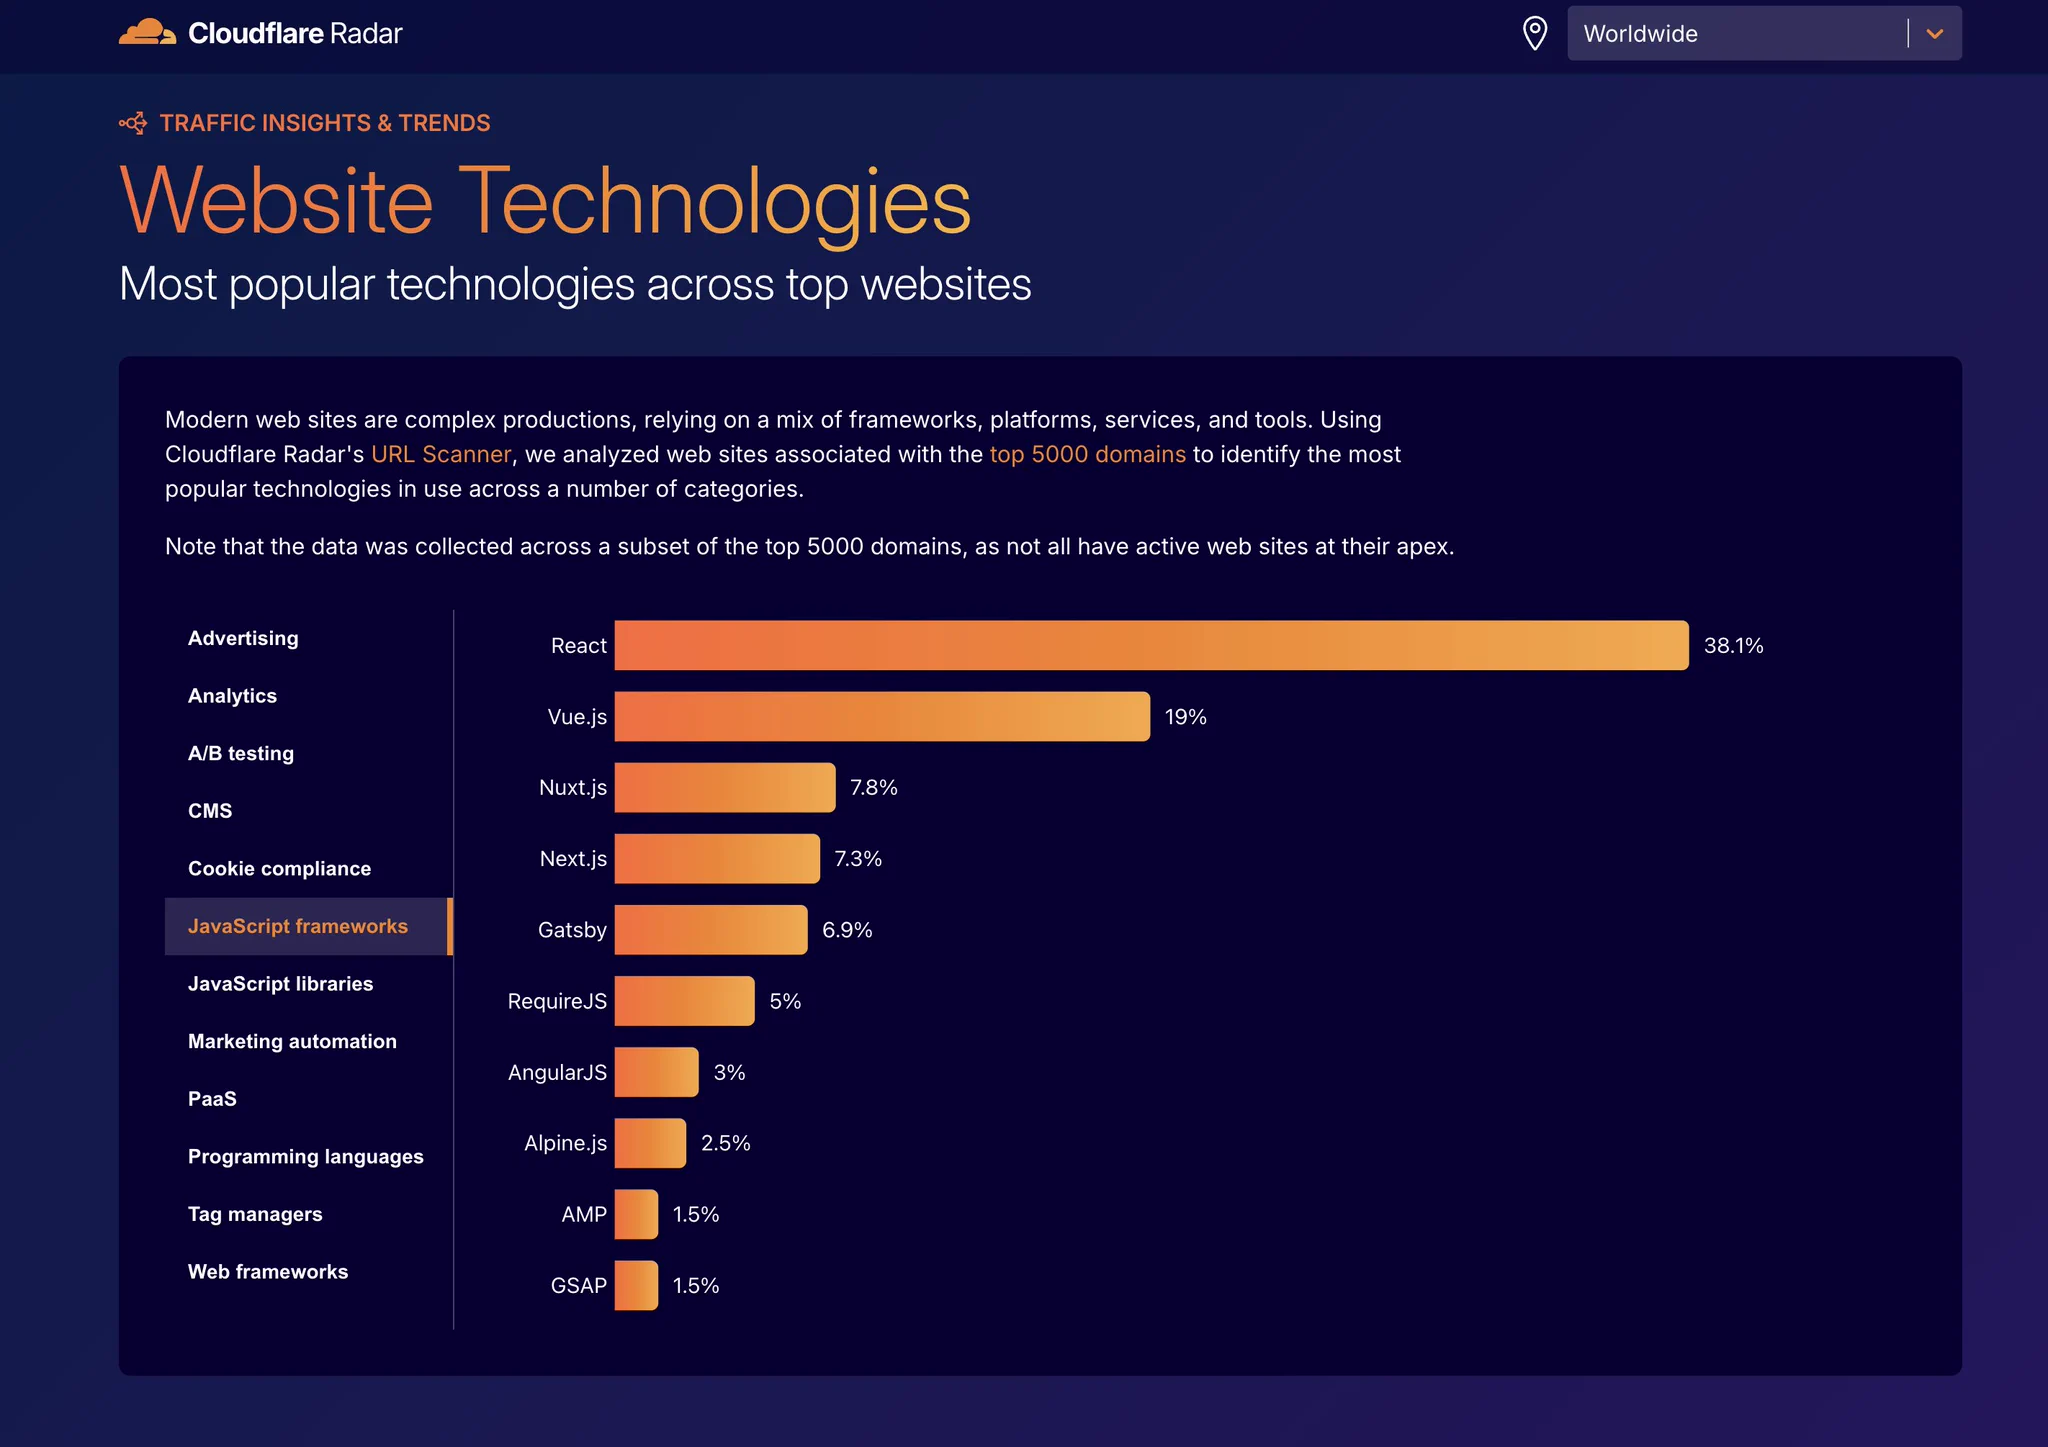
Task: Select the AMP chart bar
Action: tap(636, 1214)
